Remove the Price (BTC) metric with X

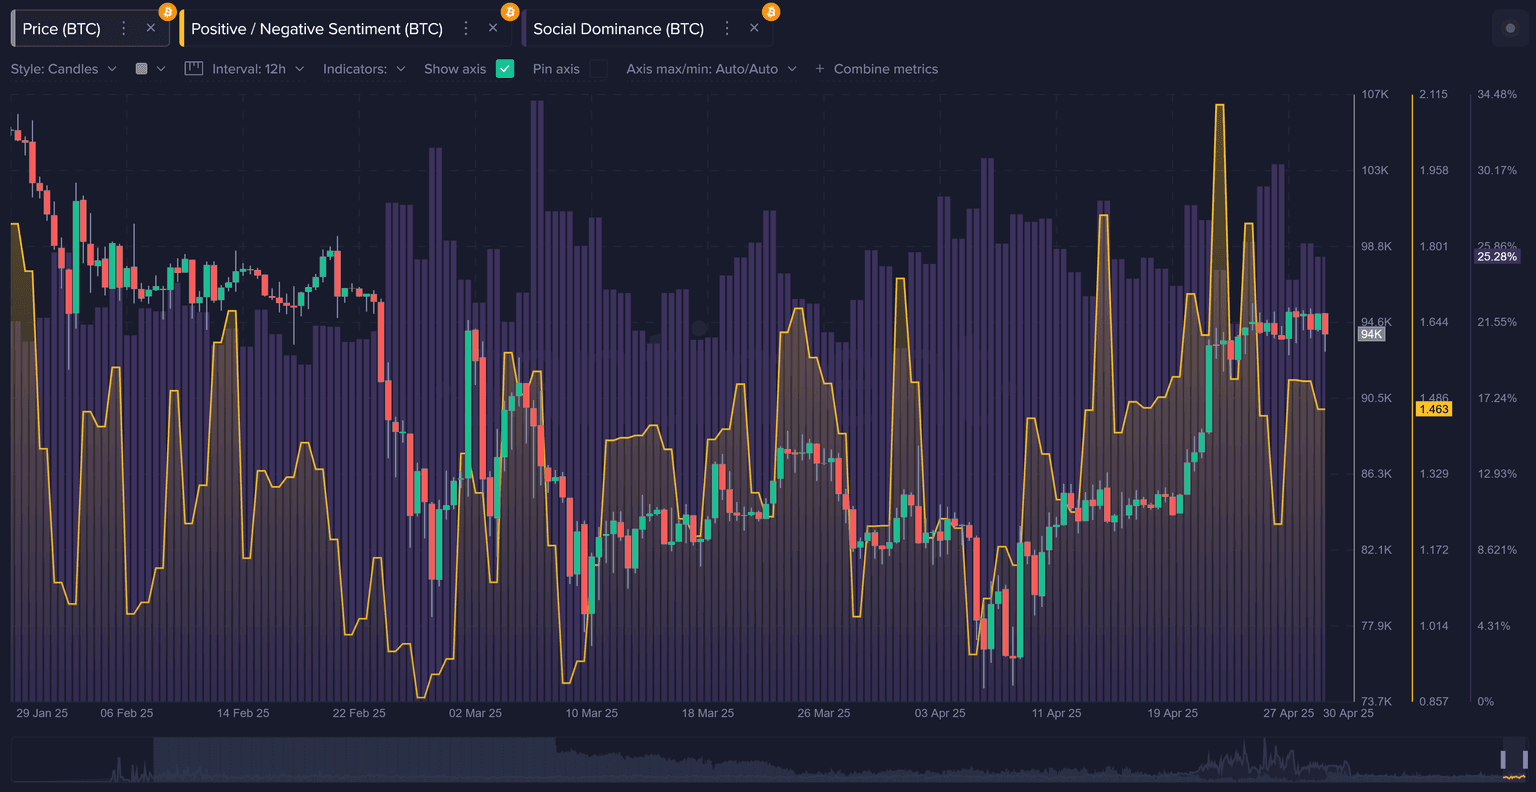[151, 28]
